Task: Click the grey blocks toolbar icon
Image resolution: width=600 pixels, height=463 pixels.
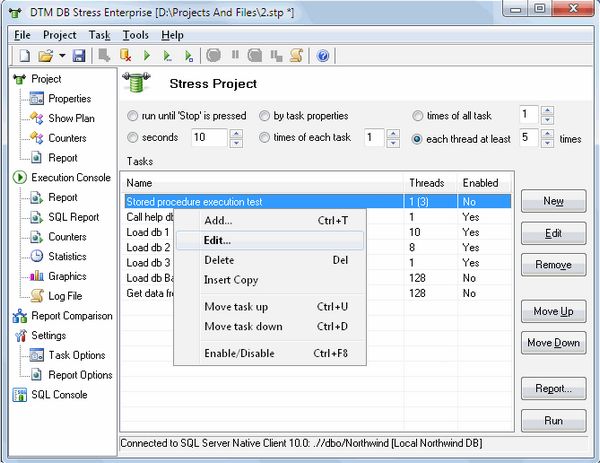Action: click(x=276, y=56)
